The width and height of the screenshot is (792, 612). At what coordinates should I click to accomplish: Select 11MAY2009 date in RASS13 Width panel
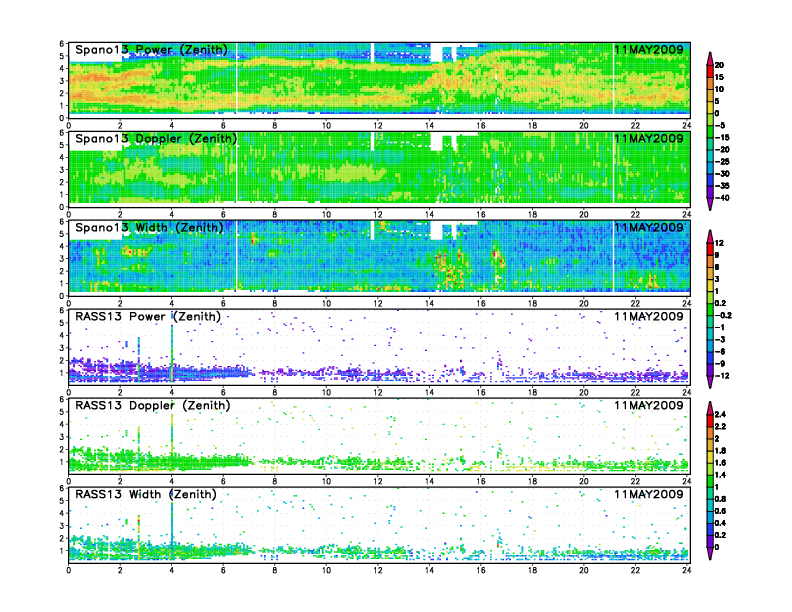click(x=649, y=494)
